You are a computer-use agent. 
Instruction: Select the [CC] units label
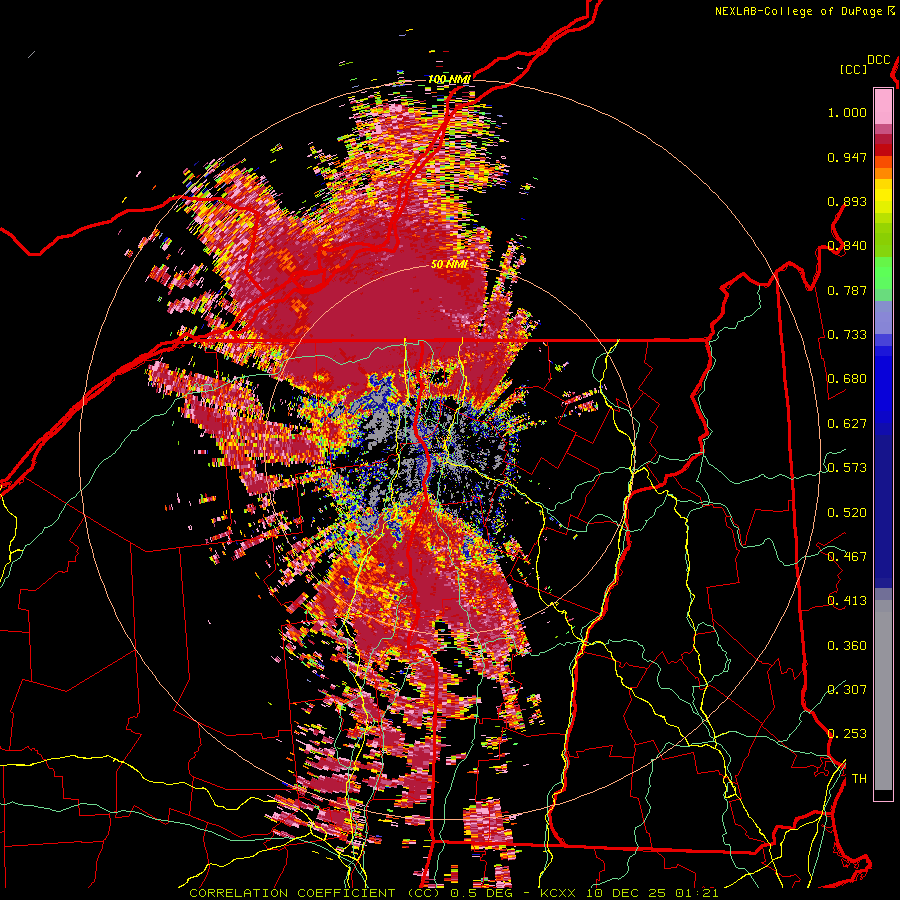pos(853,69)
